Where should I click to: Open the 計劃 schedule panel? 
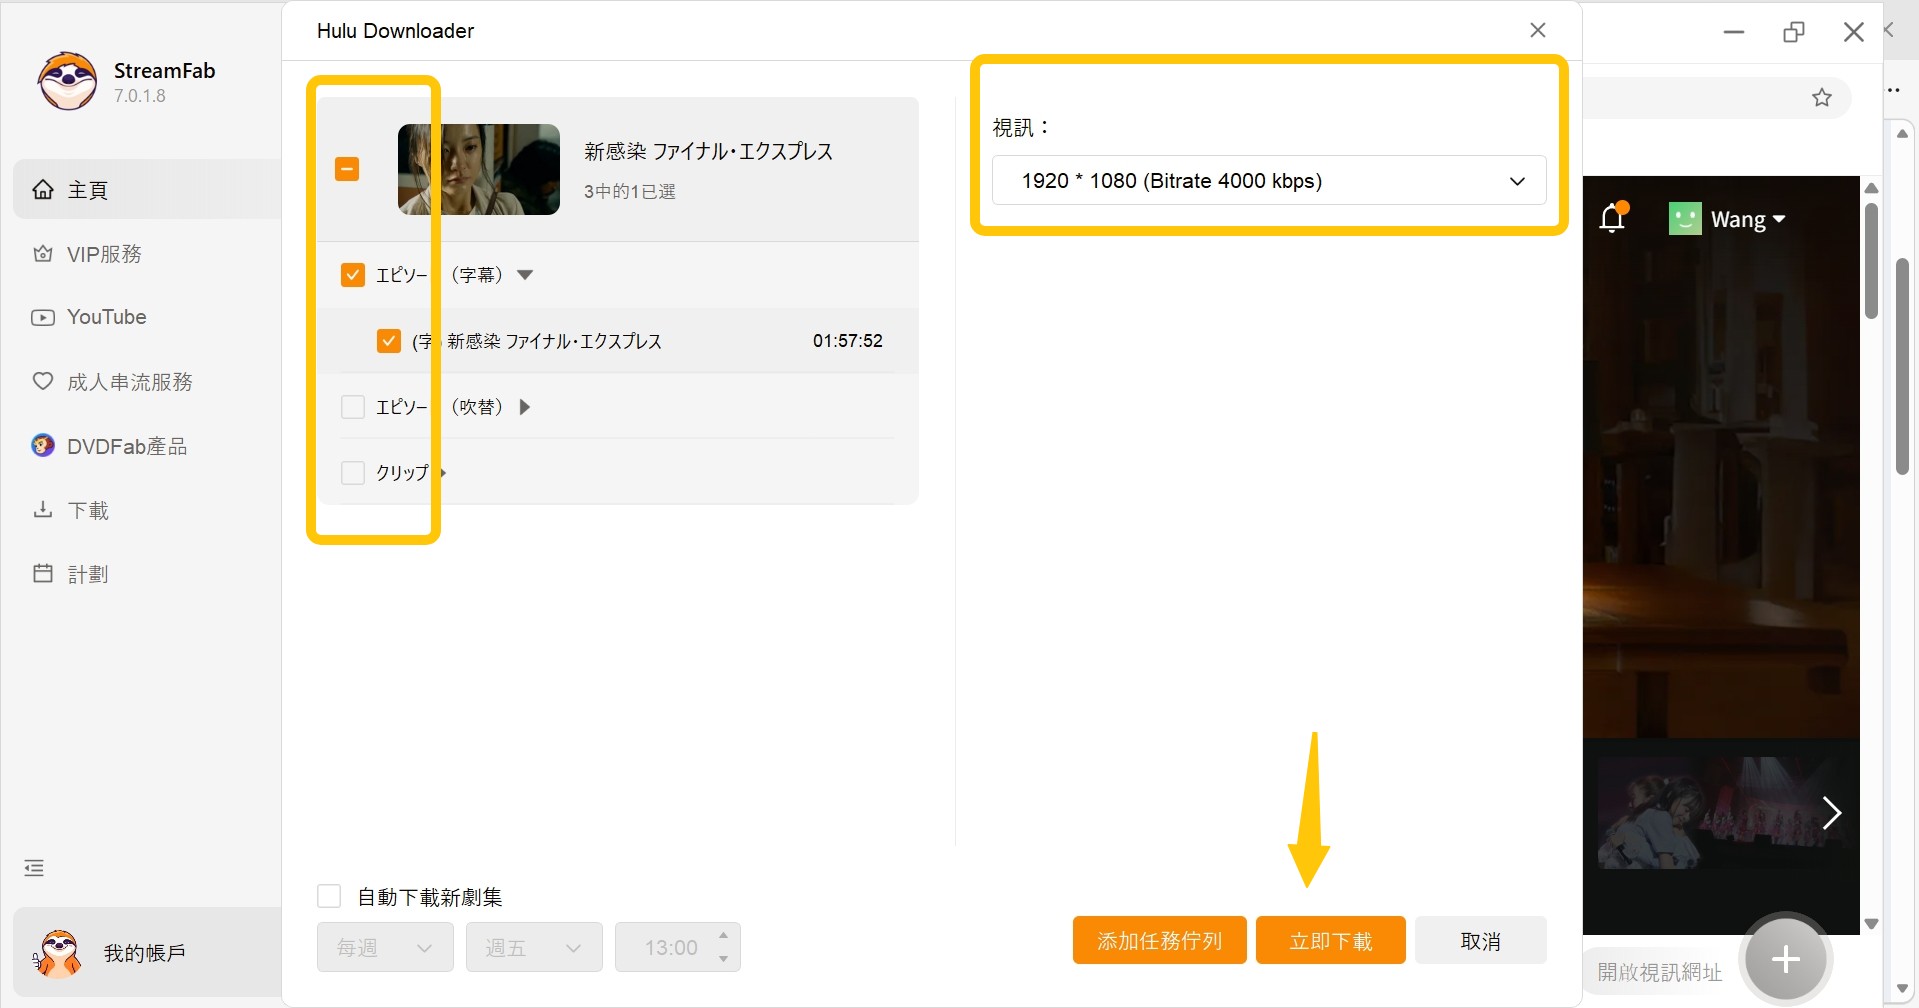point(87,573)
